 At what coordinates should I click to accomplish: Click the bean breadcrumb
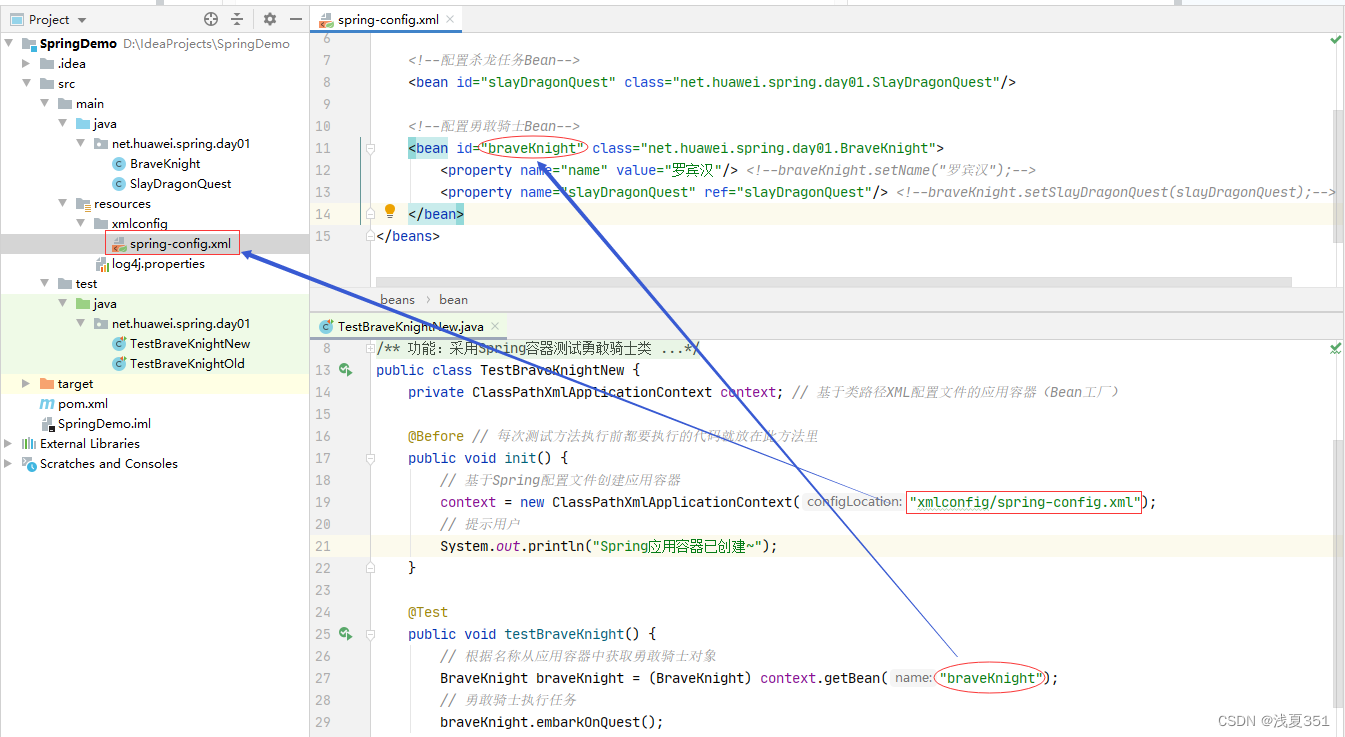point(453,299)
